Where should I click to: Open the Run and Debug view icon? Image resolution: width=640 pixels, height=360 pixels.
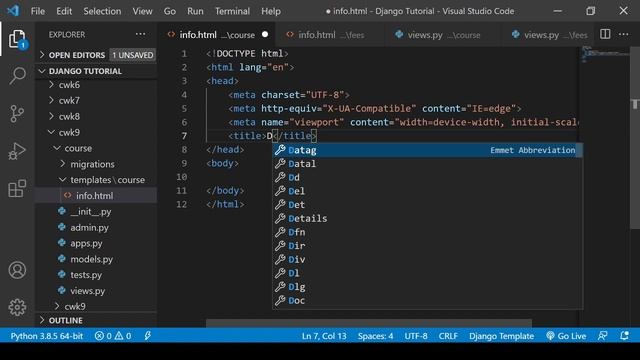tap(17, 151)
